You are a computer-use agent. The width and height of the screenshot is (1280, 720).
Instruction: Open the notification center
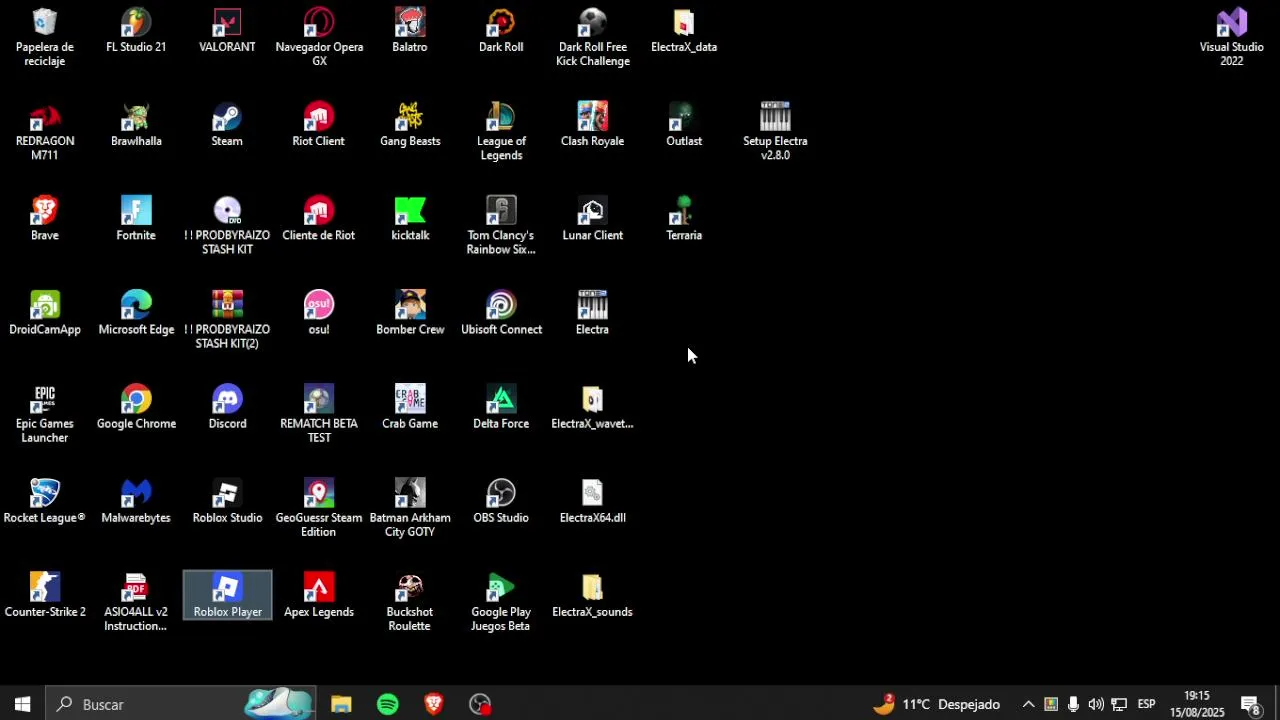click(x=1250, y=704)
